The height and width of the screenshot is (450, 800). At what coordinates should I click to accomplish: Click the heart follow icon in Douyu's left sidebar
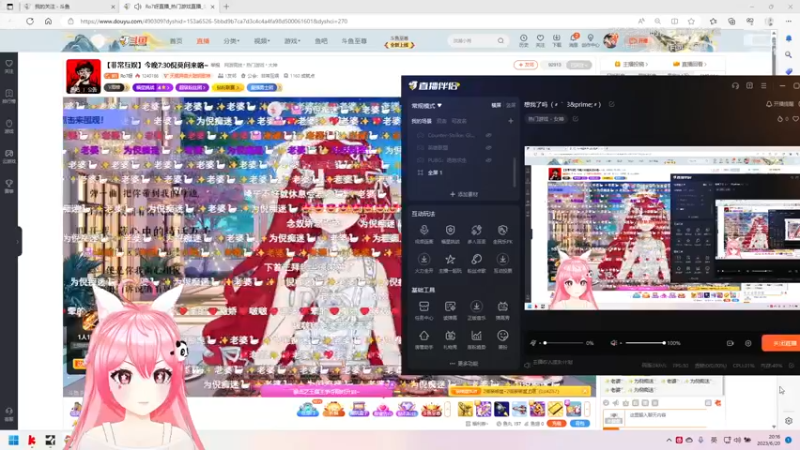pyautogui.click(x=9, y=66)
